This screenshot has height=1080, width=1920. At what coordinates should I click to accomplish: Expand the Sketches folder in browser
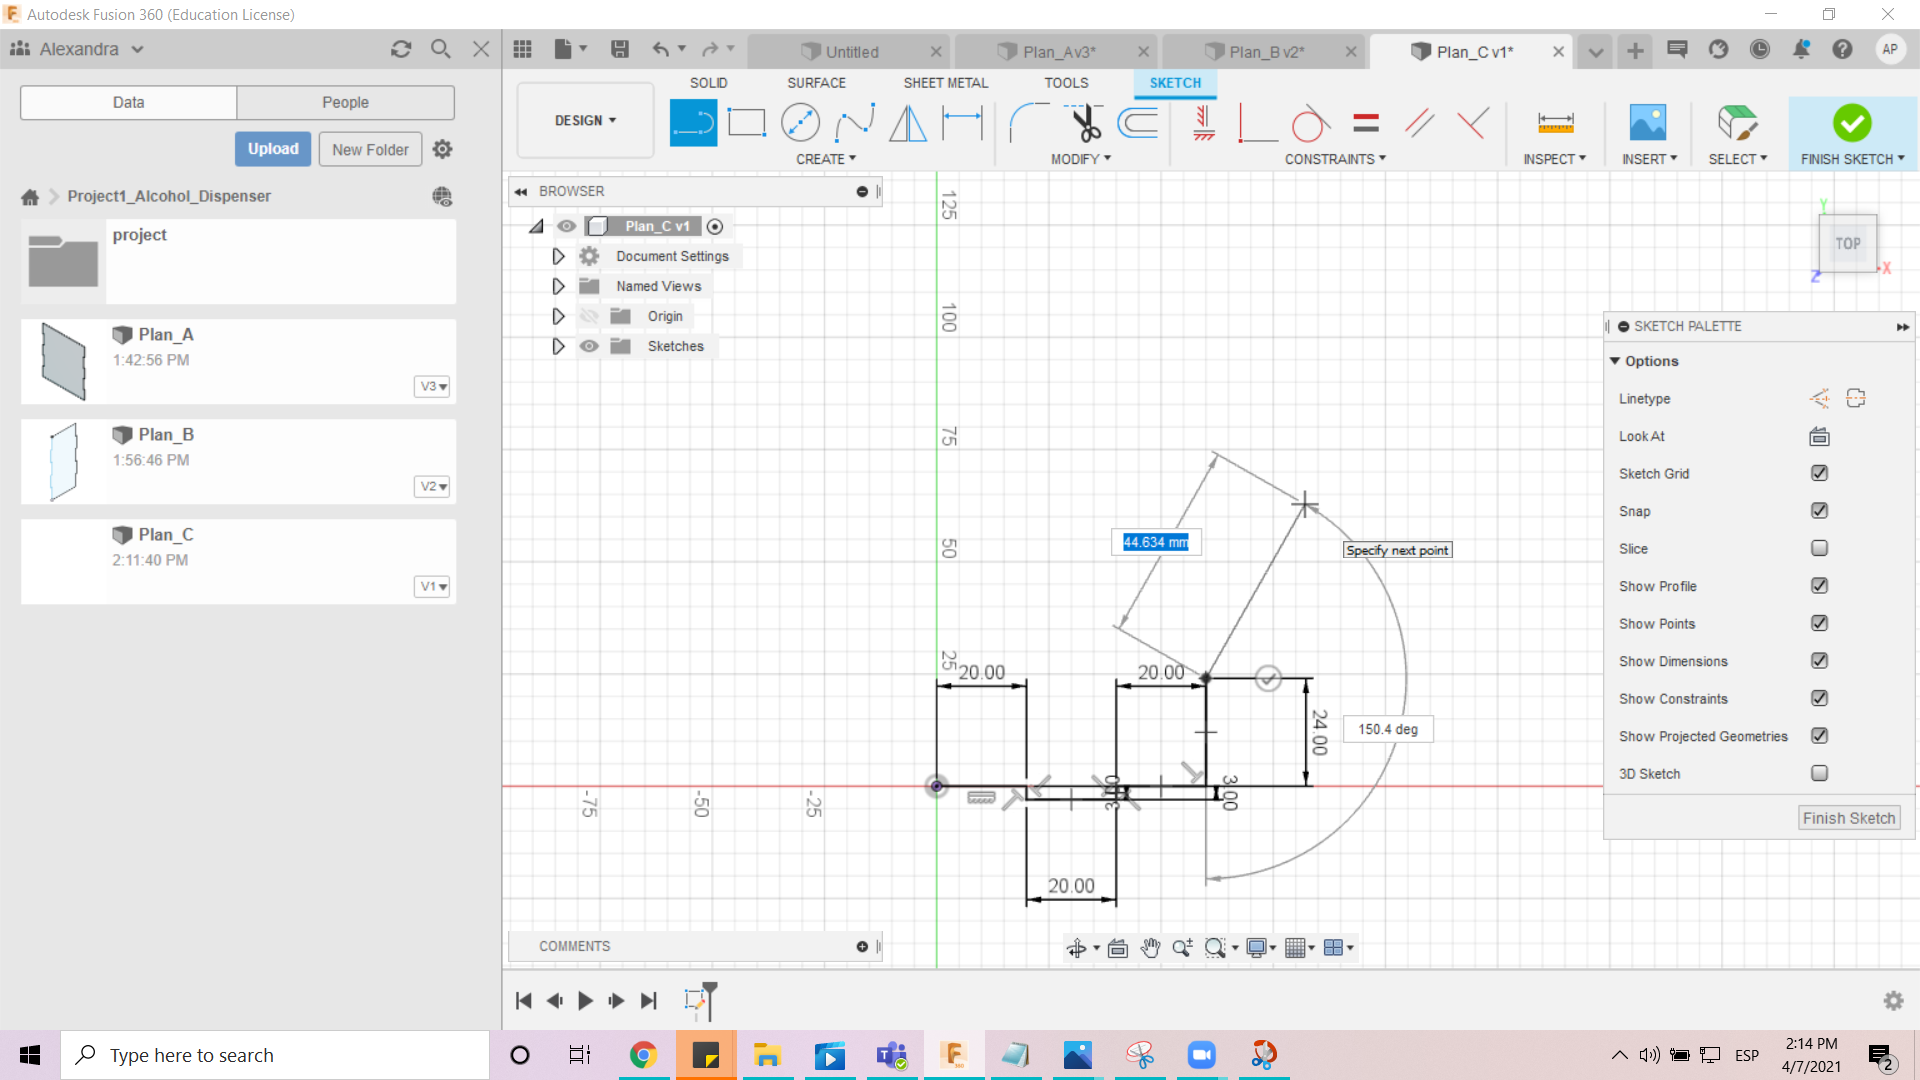[x=556, y=345]
